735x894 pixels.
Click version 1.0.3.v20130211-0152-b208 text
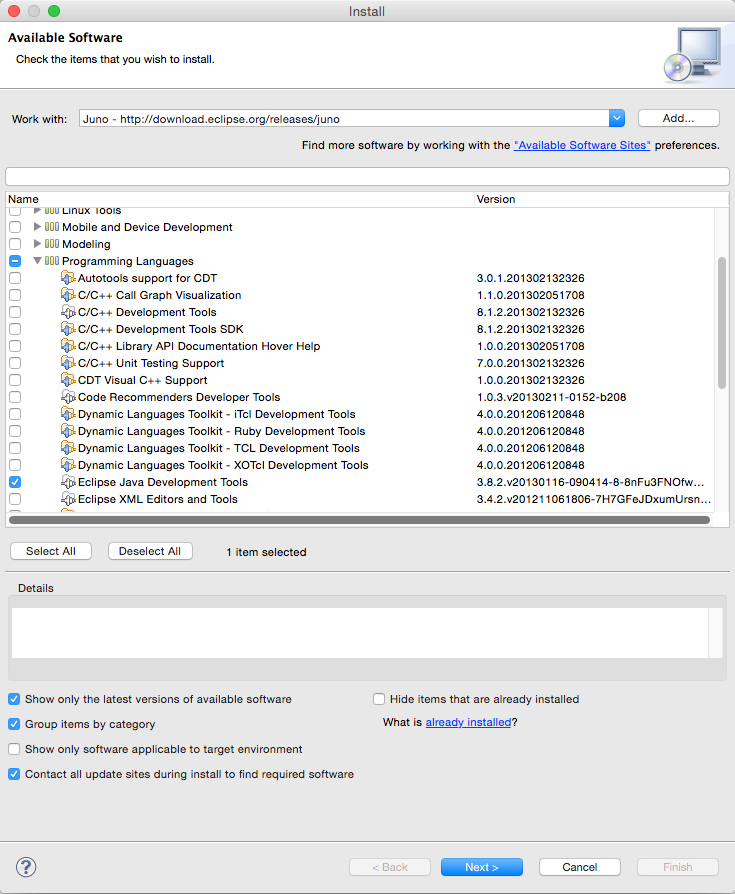coord(551,397)
